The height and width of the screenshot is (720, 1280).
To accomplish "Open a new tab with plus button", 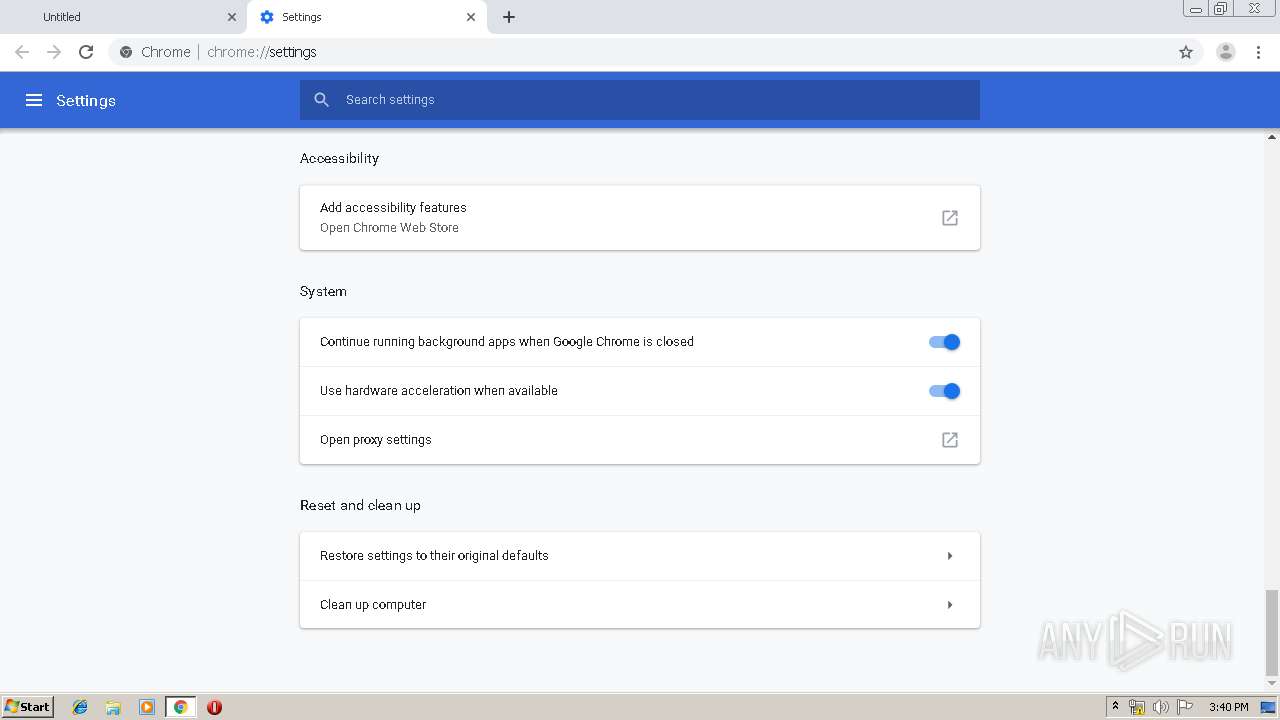I will (509, 17).
